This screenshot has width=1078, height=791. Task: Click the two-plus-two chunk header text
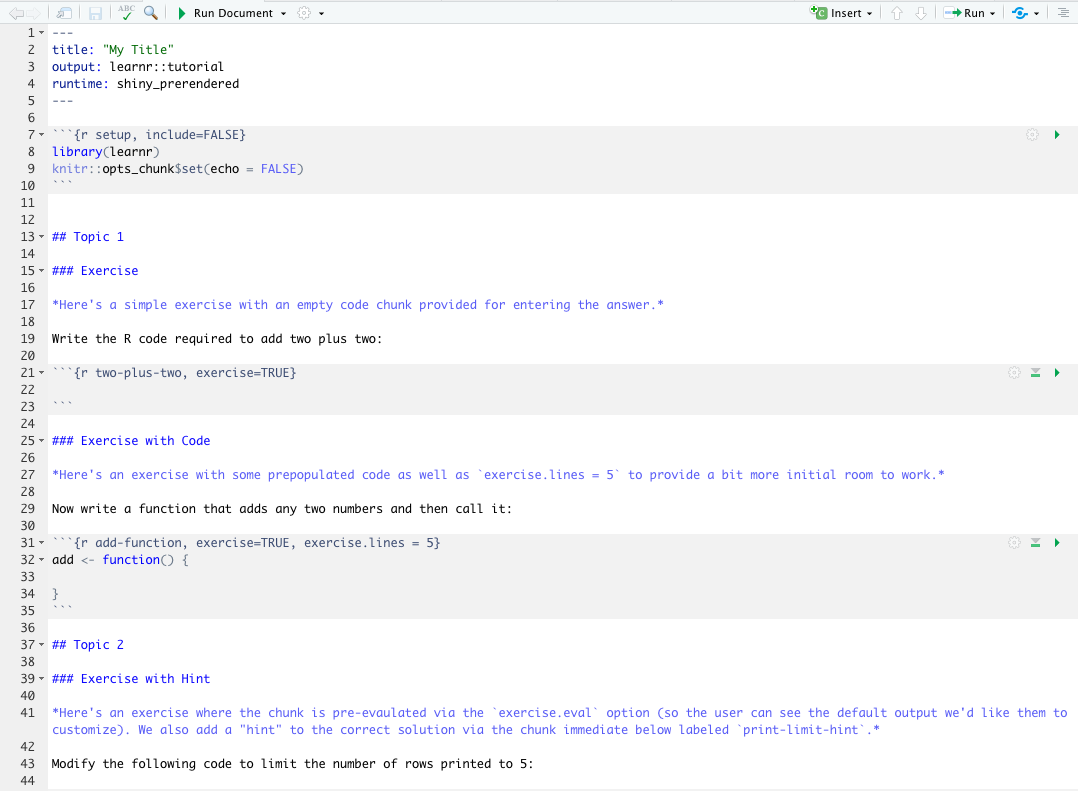pyautogui.click(x=174, y=372)
